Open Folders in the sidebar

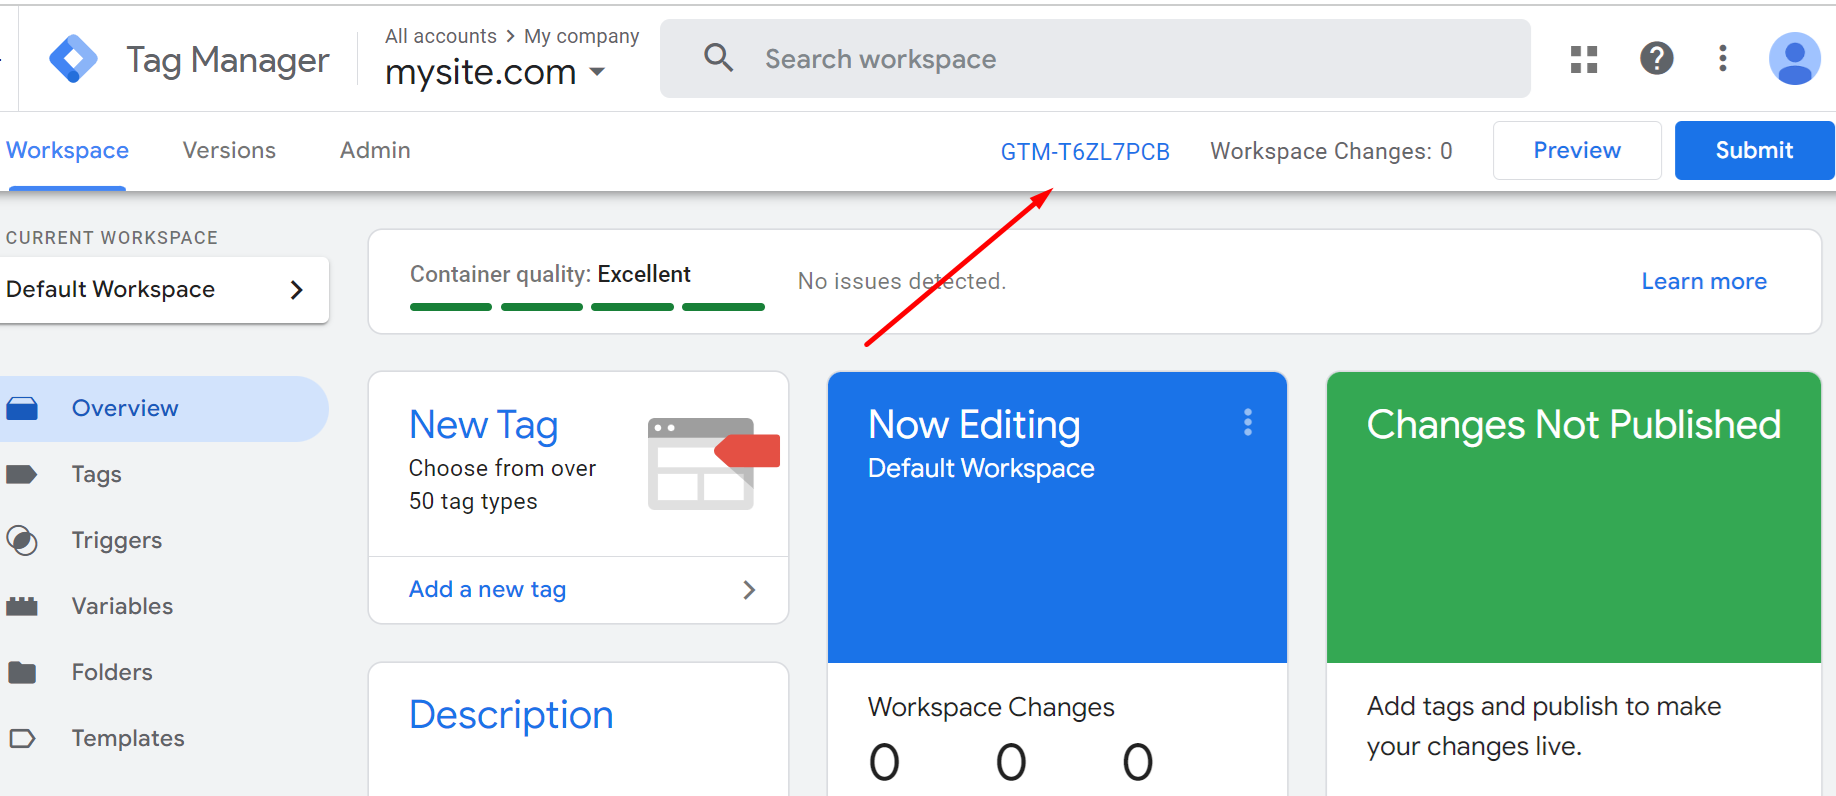coord(112,672)
